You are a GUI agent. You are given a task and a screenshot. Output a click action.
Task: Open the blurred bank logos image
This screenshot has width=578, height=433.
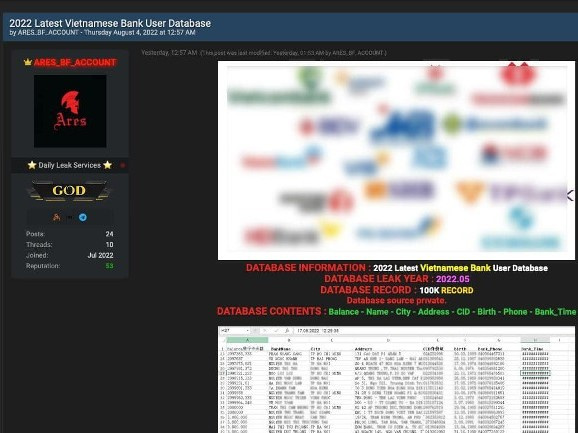pos(396,160)
